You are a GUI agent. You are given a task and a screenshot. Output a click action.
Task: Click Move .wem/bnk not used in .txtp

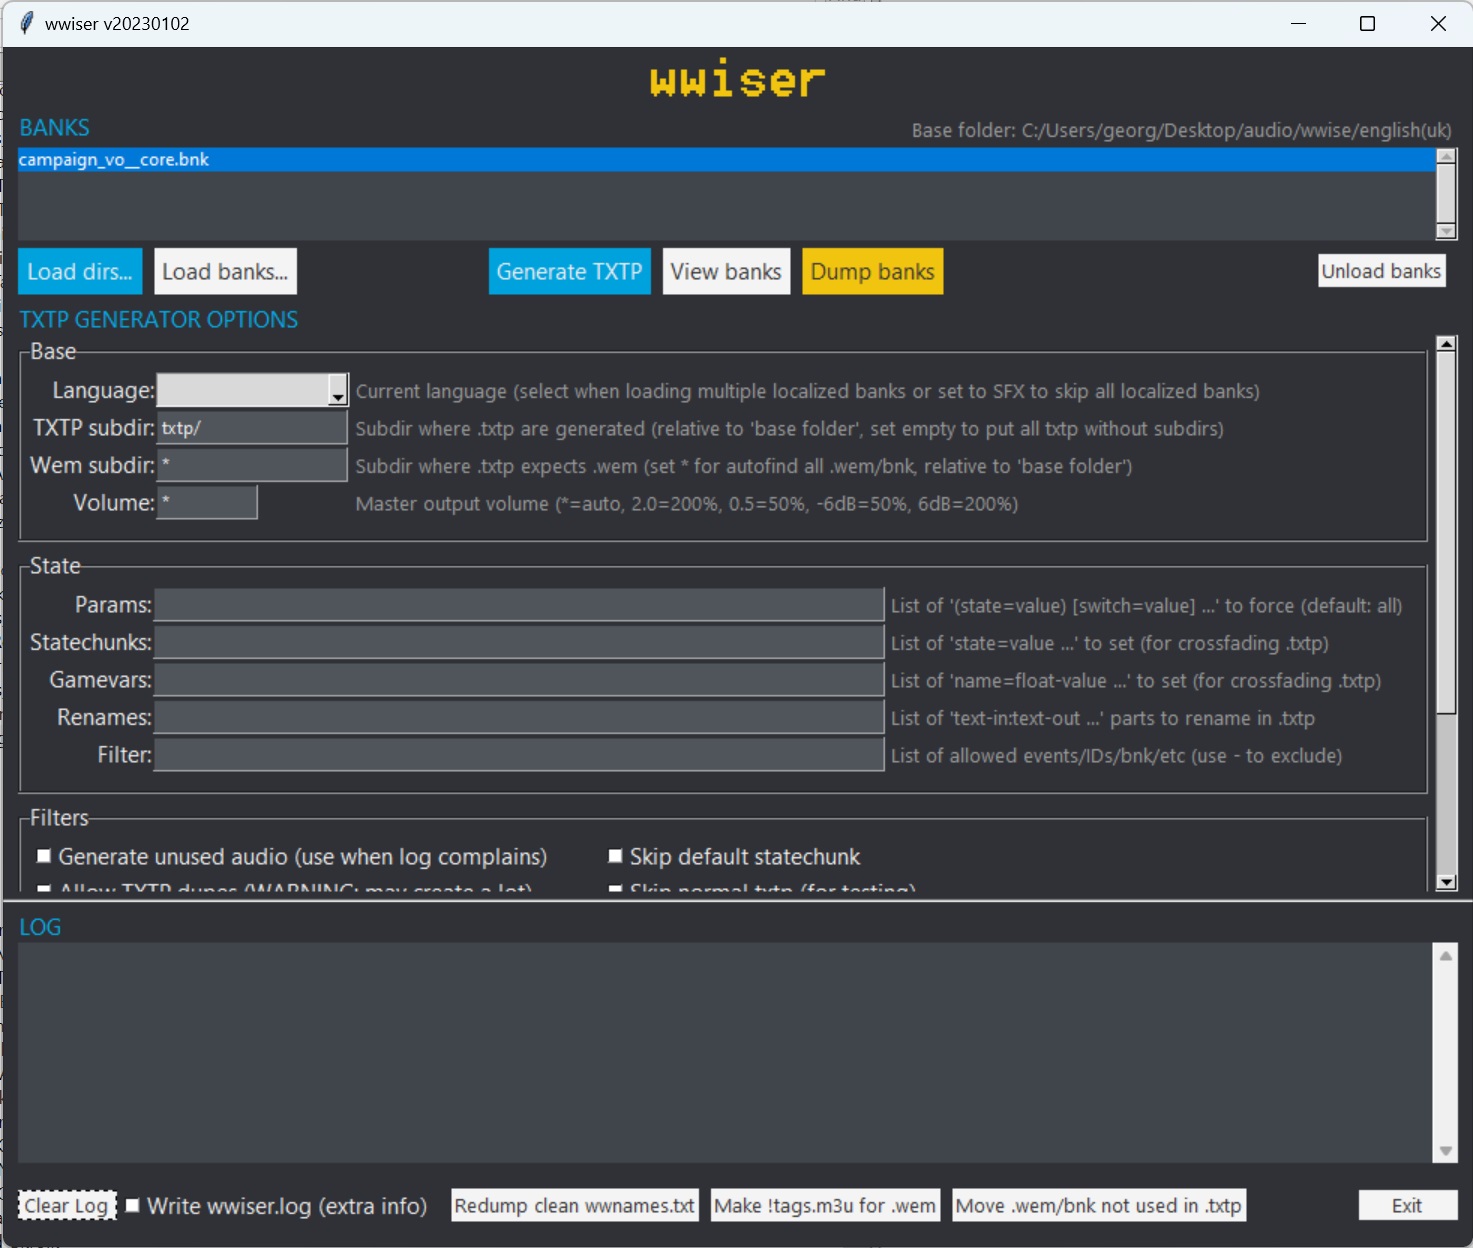point(1099,1206)
